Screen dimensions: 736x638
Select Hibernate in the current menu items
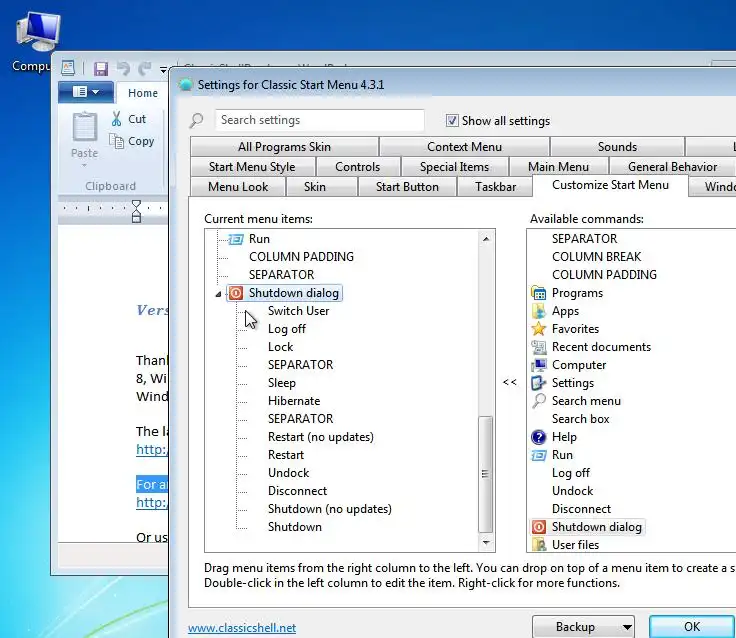pyautogui.click(x=294, y=401)
